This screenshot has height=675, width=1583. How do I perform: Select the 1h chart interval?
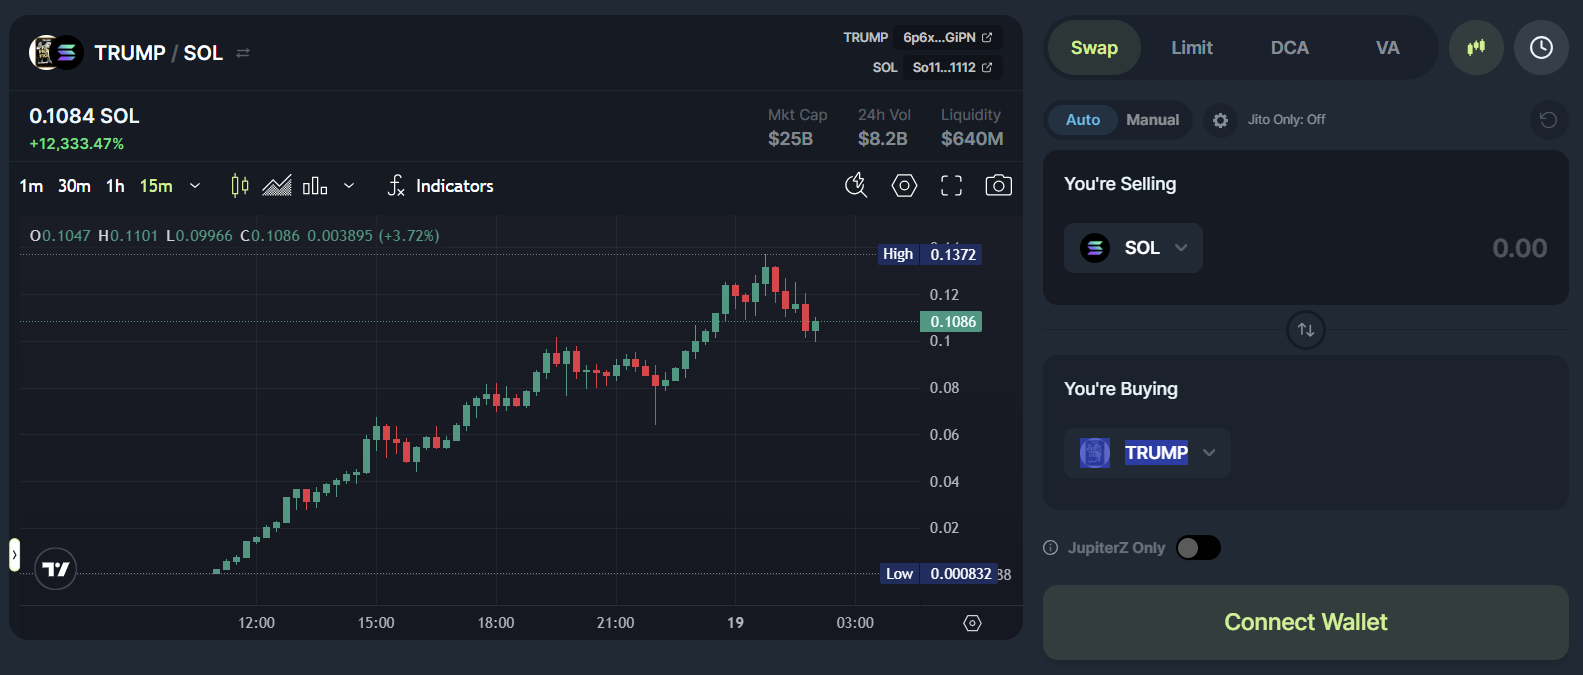[115, 186]
